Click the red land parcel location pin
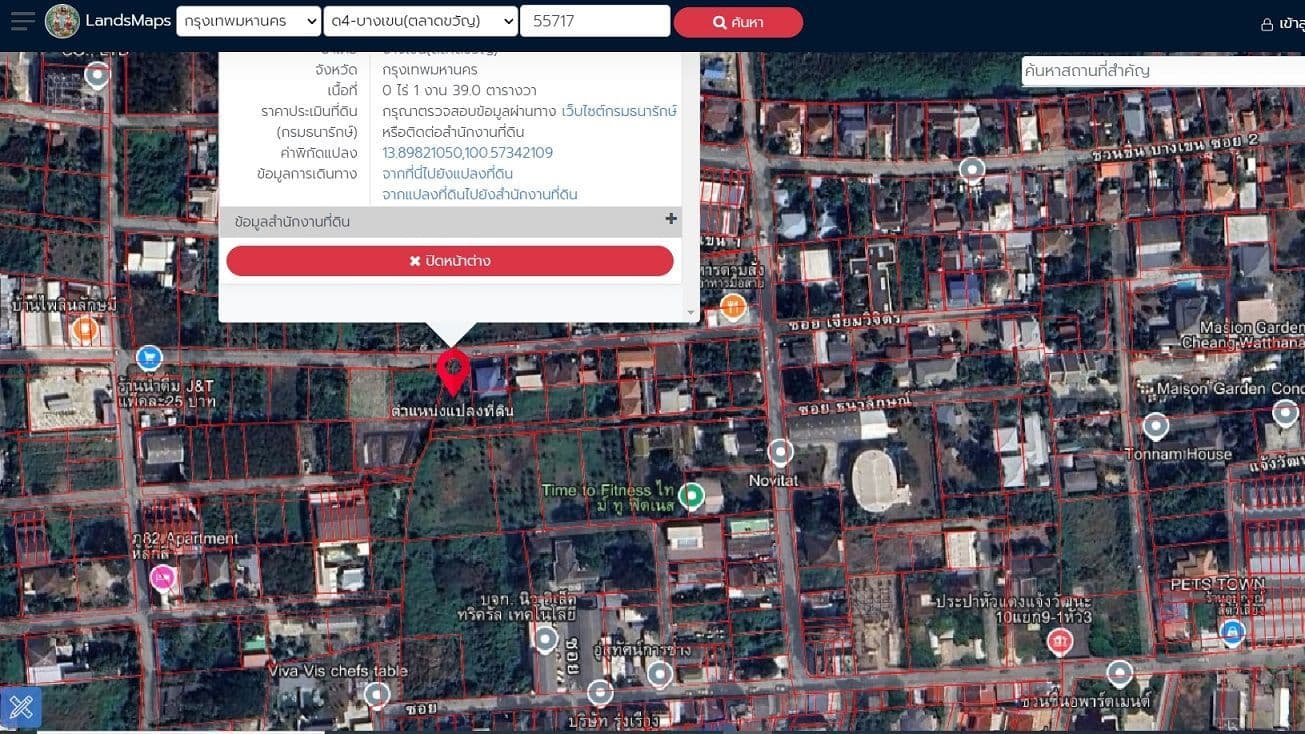 coord(453,372)
